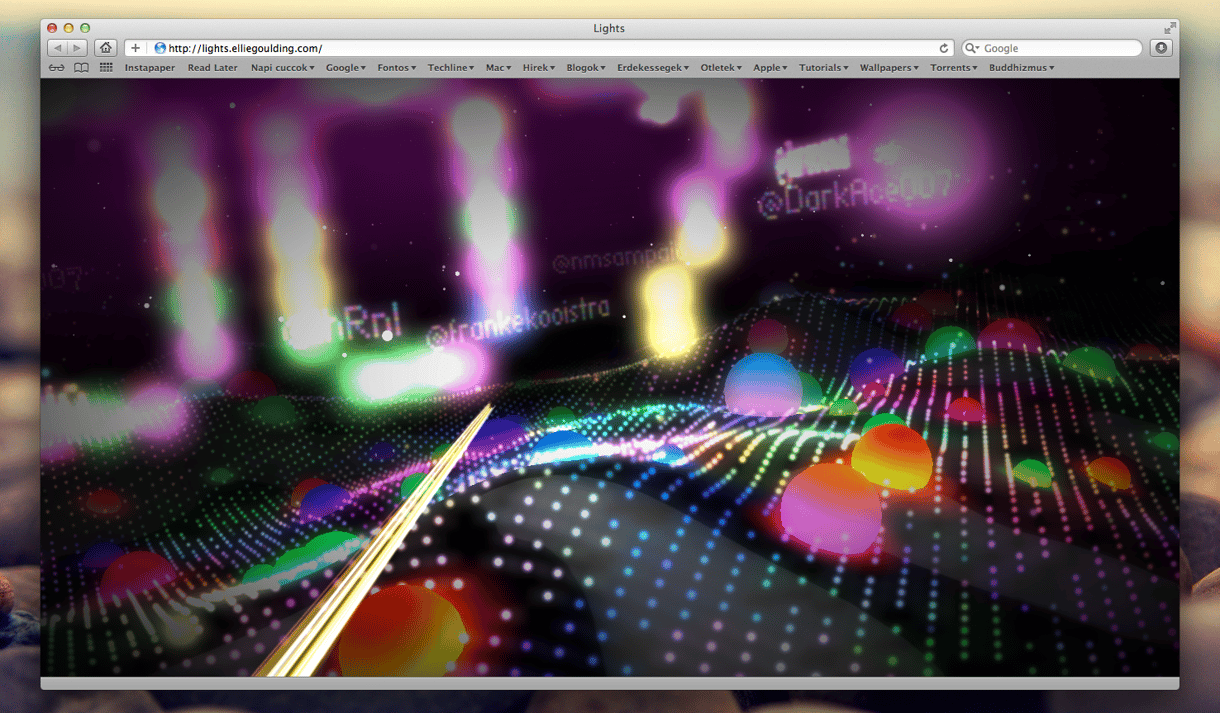This screenshot has width=1220, height=713.
Task: Open the home page
Action: [x=105, y=48]
